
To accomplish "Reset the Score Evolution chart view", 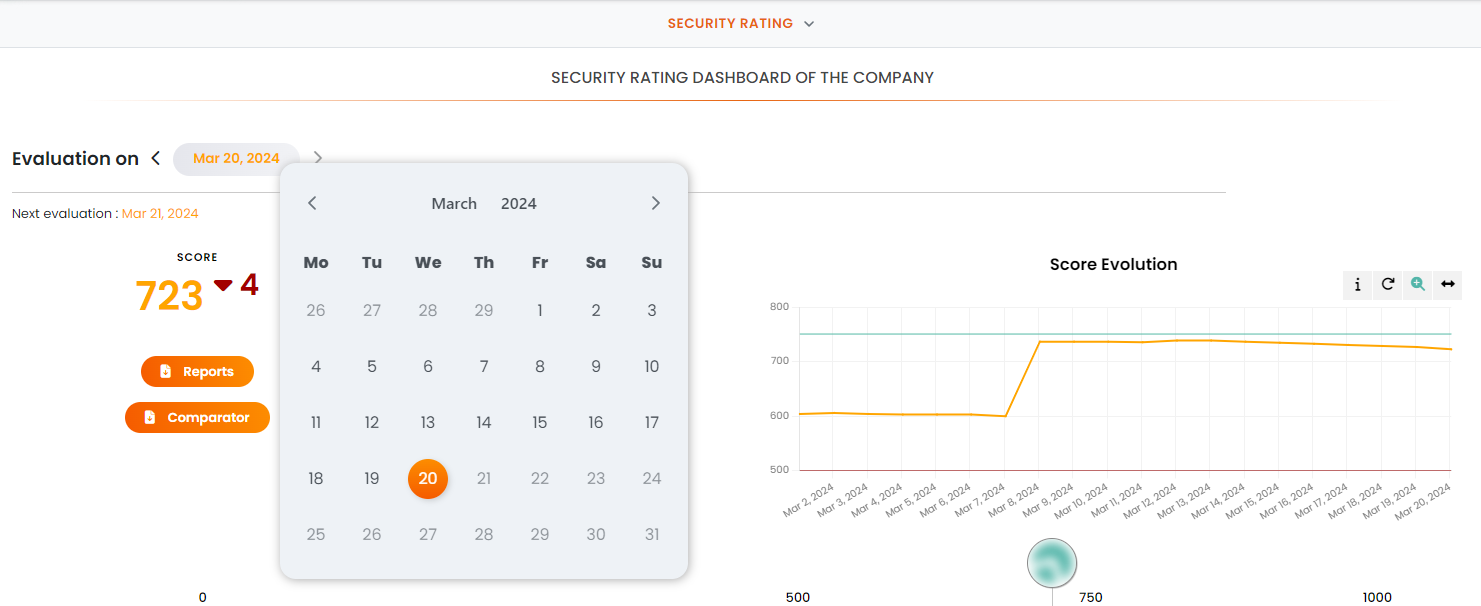I will coord(1387,285).
